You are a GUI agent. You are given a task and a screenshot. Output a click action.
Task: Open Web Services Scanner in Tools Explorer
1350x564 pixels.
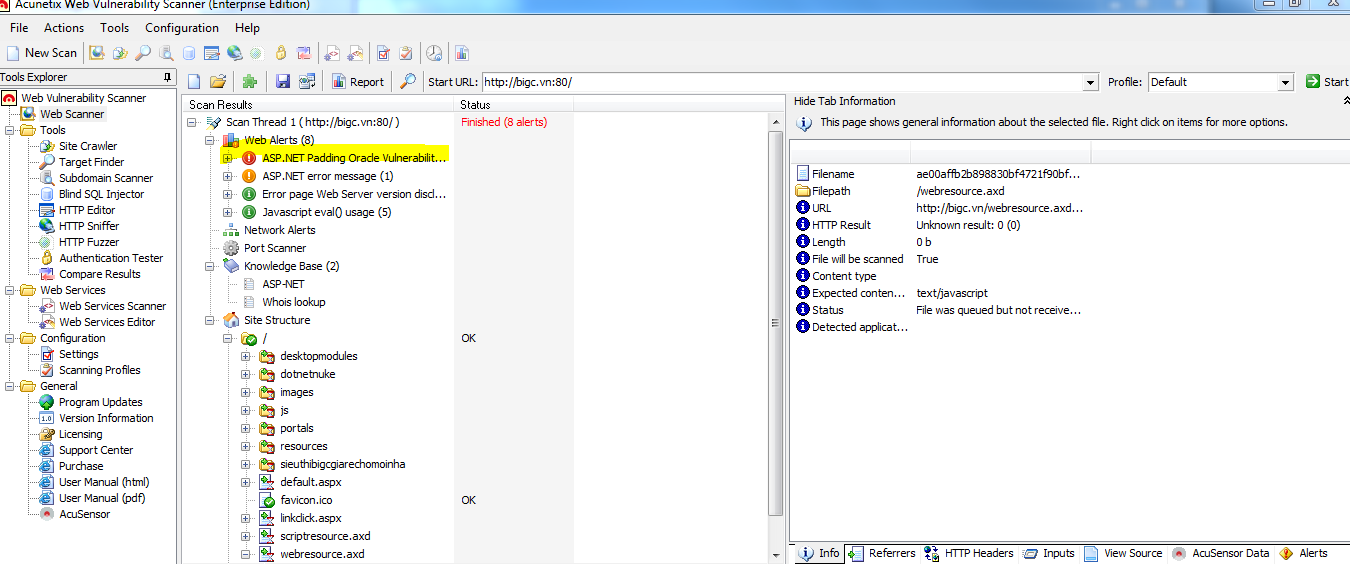112,306
